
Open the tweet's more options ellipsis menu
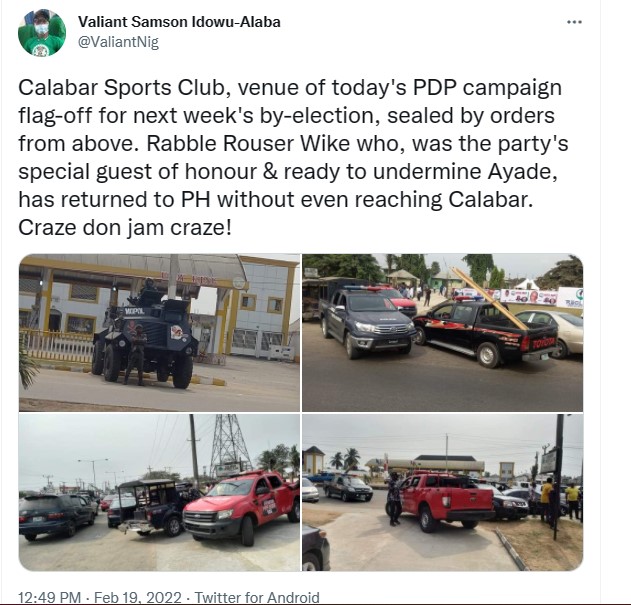point(574,22)
